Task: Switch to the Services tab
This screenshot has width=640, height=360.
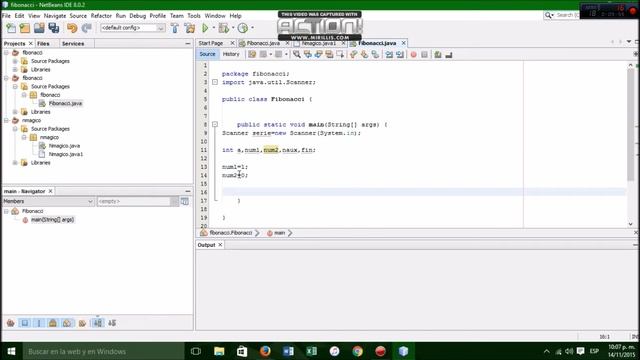Action: [x=73, y=43]
